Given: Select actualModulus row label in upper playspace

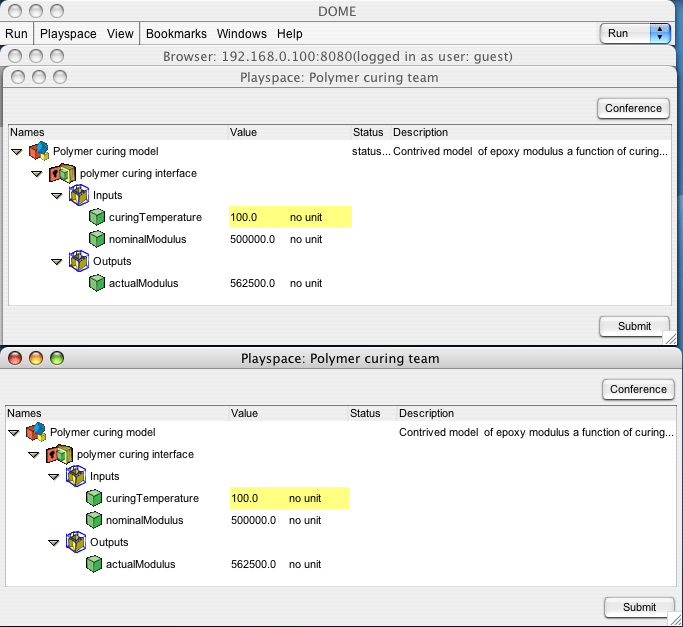Looking at the screenshot, I should coord(143,283).
